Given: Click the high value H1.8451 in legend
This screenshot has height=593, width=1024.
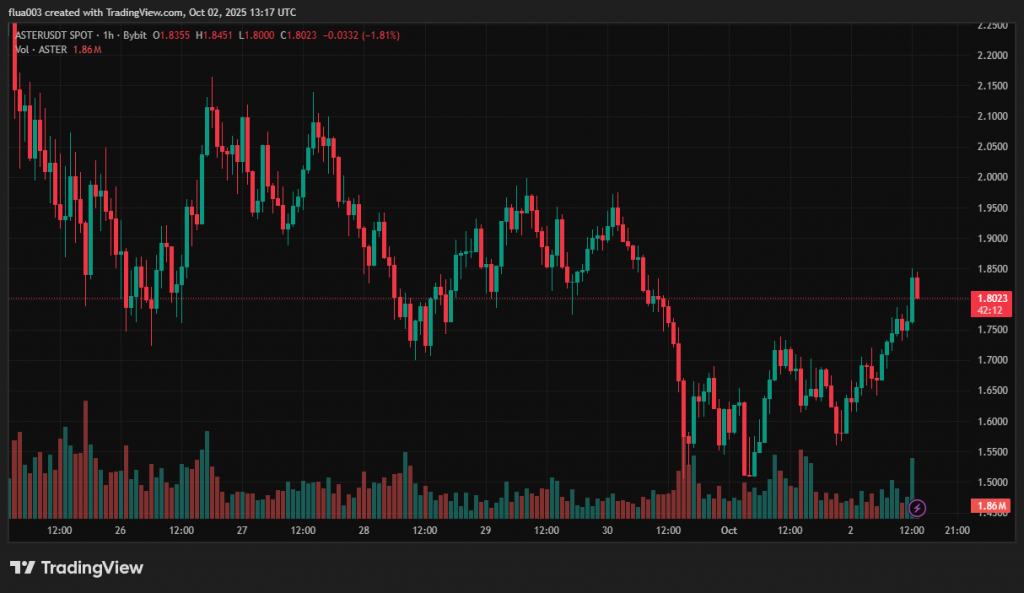Looking at the screenshot, I should pyautogui.click(x=215, y=35).
